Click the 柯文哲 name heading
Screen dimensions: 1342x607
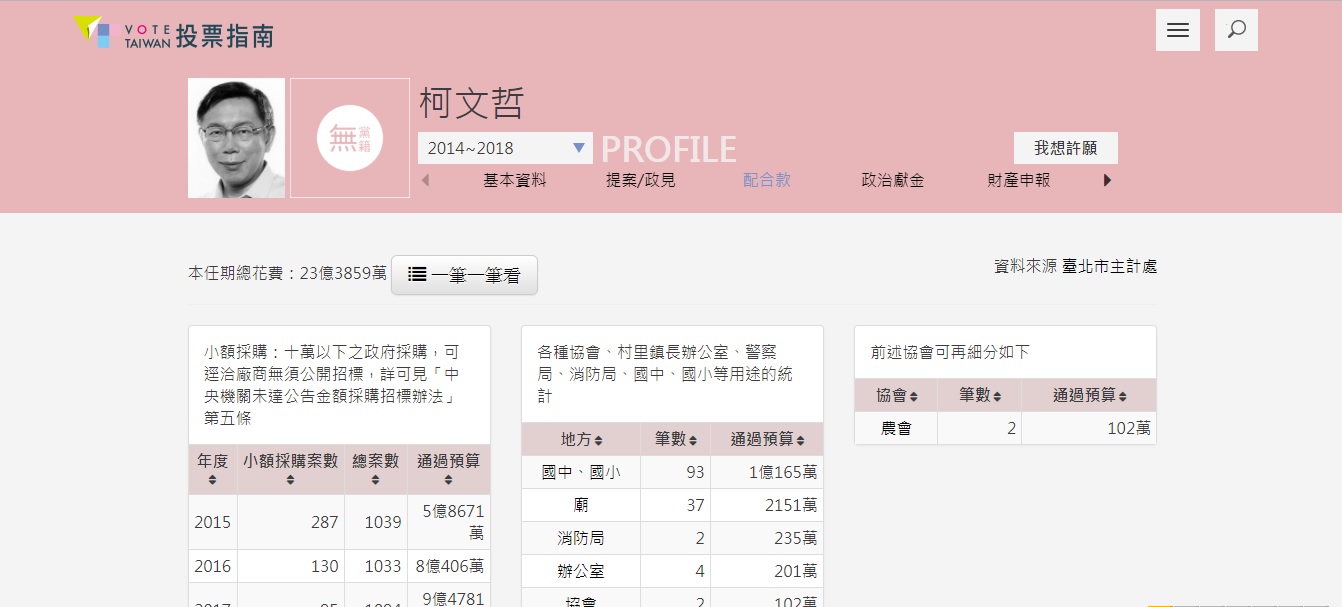point(471,104)
